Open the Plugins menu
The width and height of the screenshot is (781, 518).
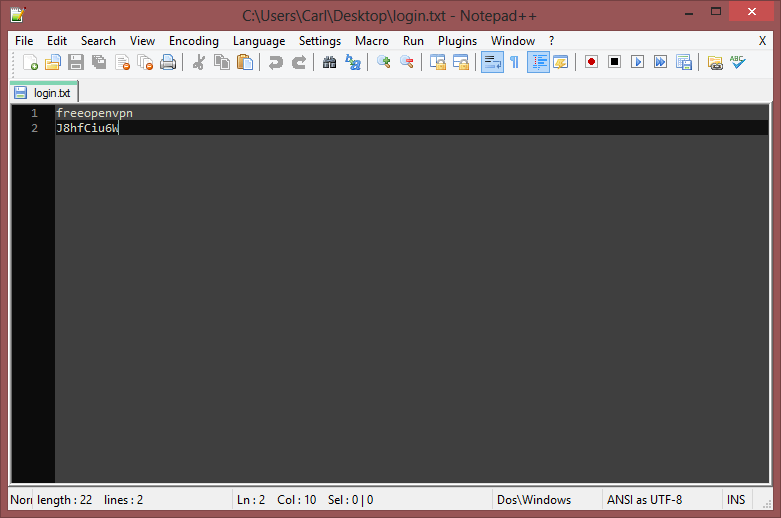(x=457, y=41)
